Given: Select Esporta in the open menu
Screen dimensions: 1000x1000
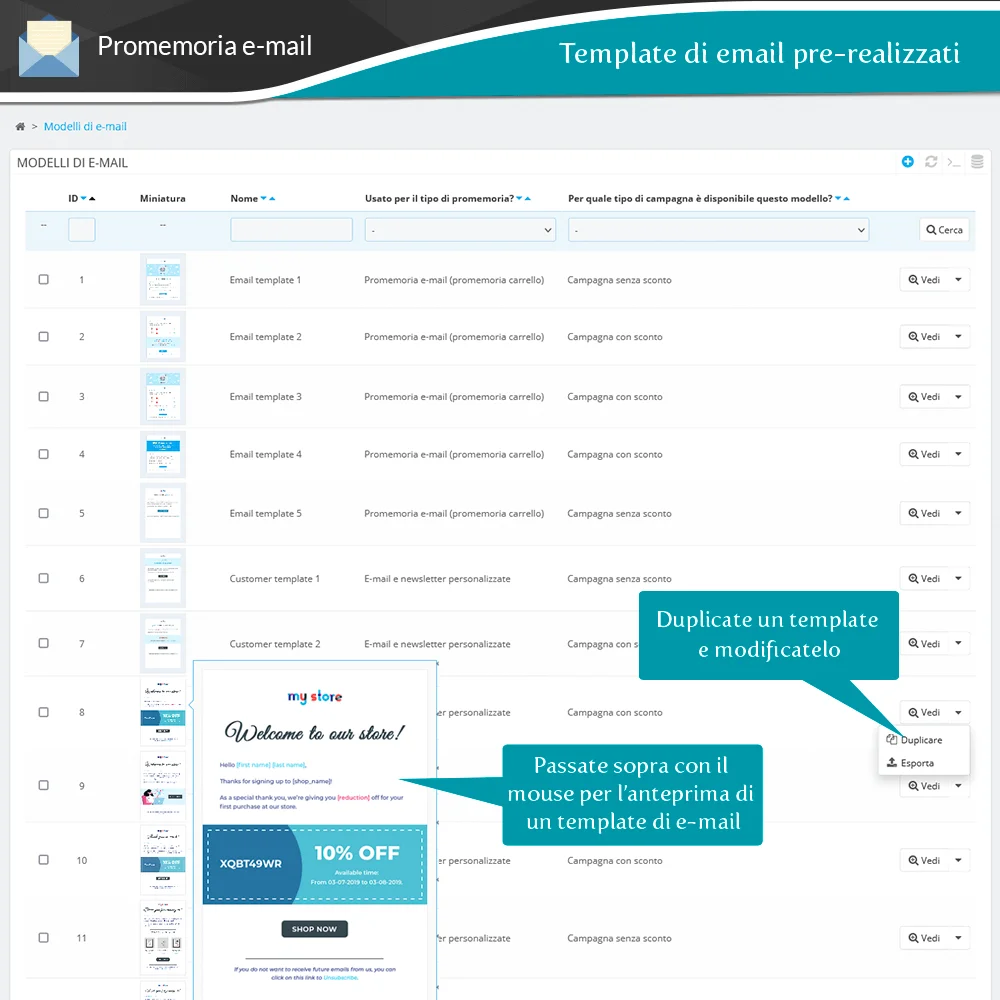Looking at the screenshot, I should click(920, 762).
